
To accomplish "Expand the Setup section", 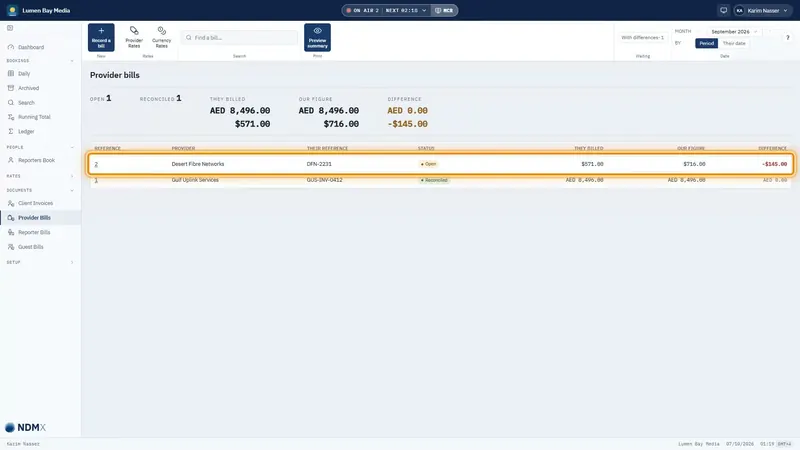I will tap(72, 262).
